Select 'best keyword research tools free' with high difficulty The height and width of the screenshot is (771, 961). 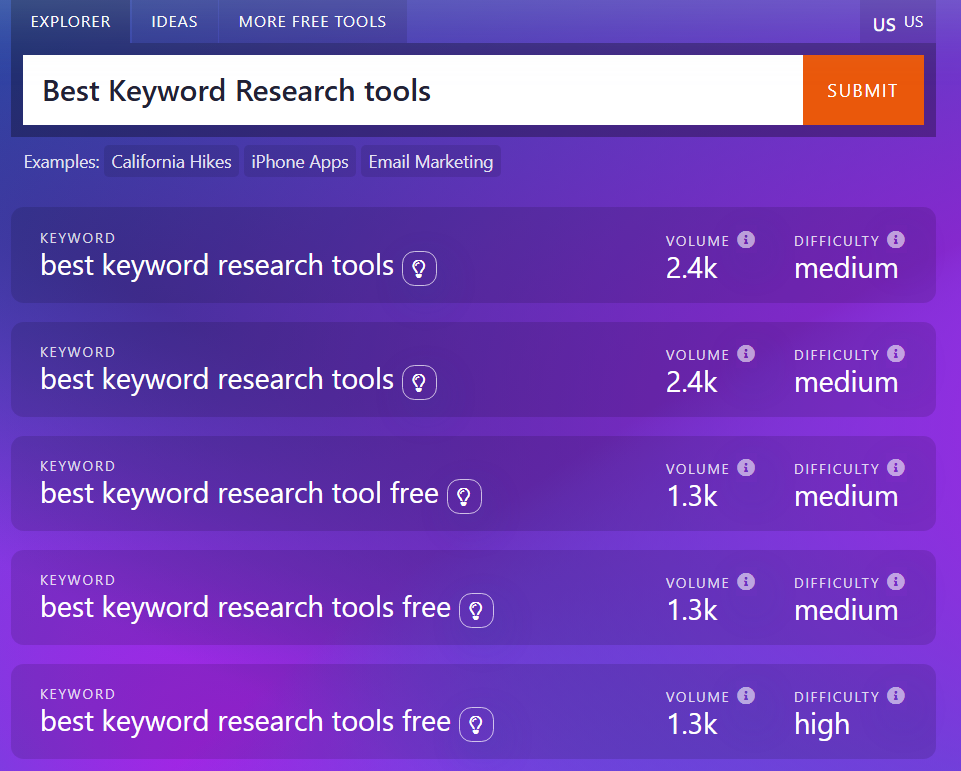coord(246,721)
